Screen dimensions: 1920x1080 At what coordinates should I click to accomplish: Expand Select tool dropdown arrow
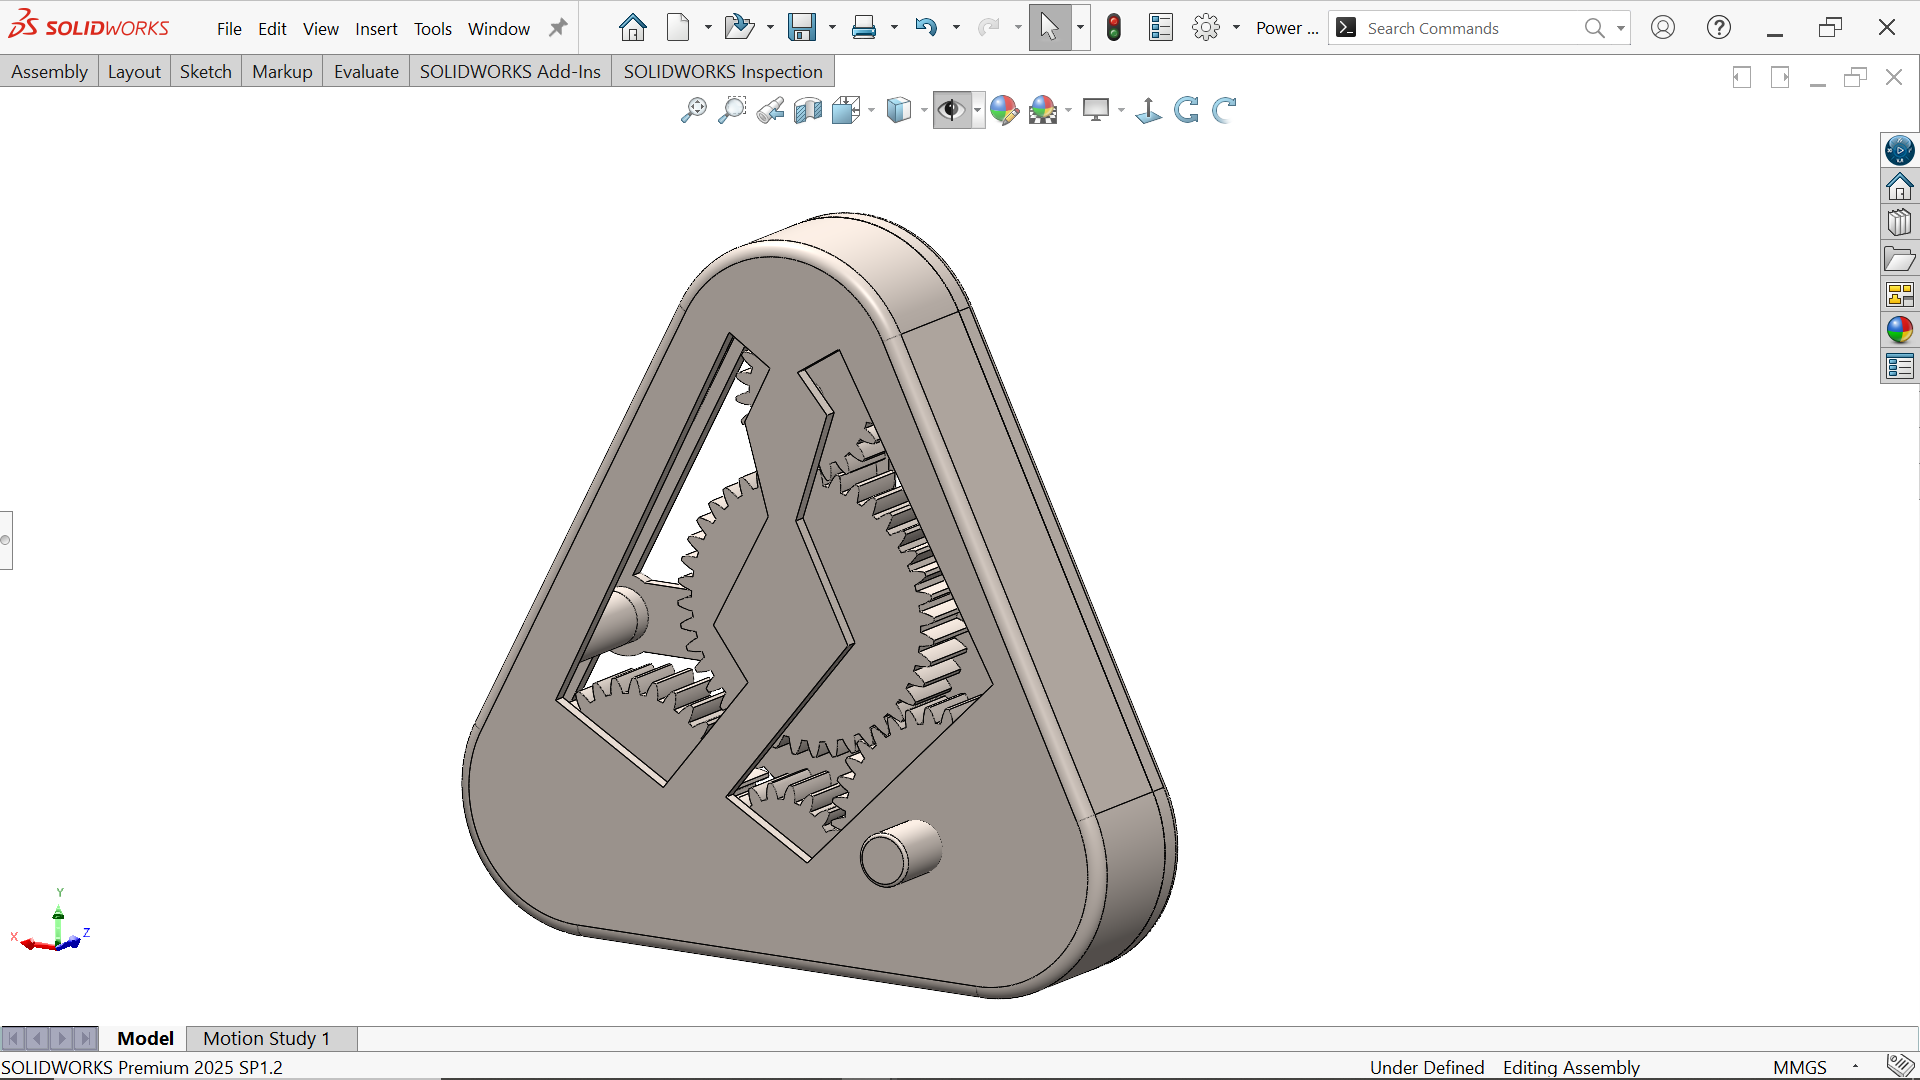[x=1080, y=28]
